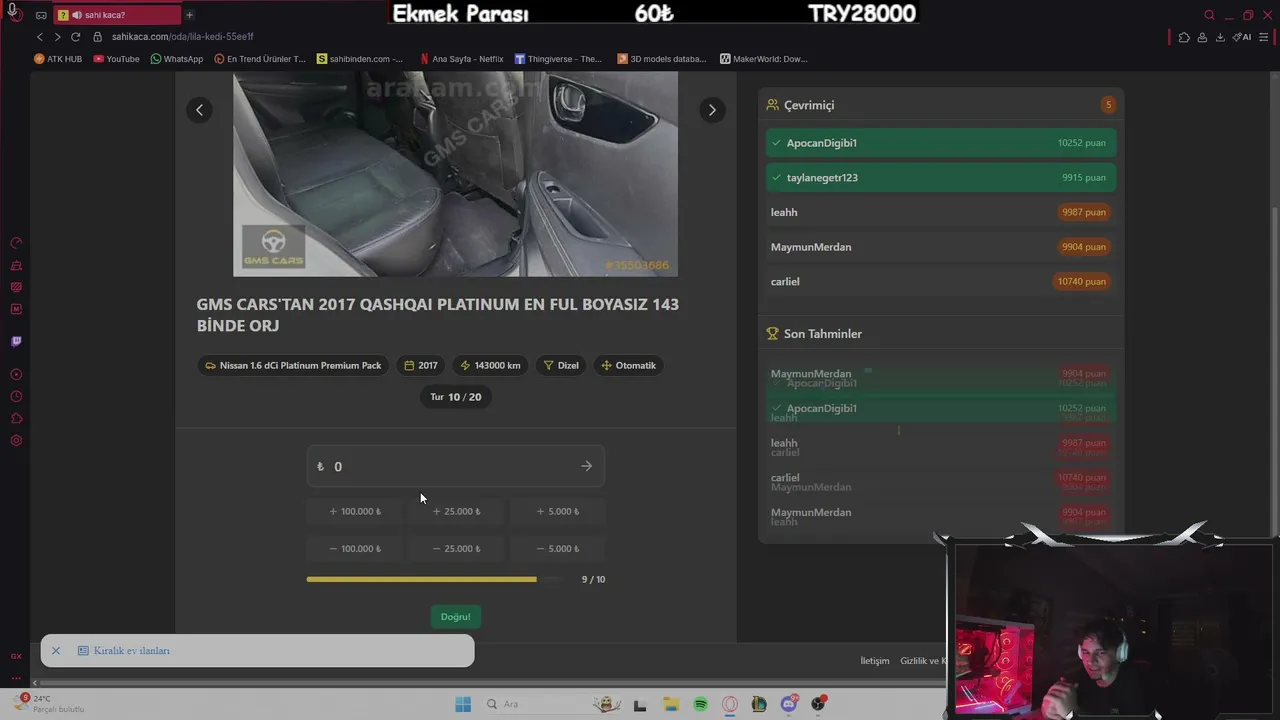
Task: Open the Ana Sayfa - Netflix bookmark
Action: coord(461,59)
